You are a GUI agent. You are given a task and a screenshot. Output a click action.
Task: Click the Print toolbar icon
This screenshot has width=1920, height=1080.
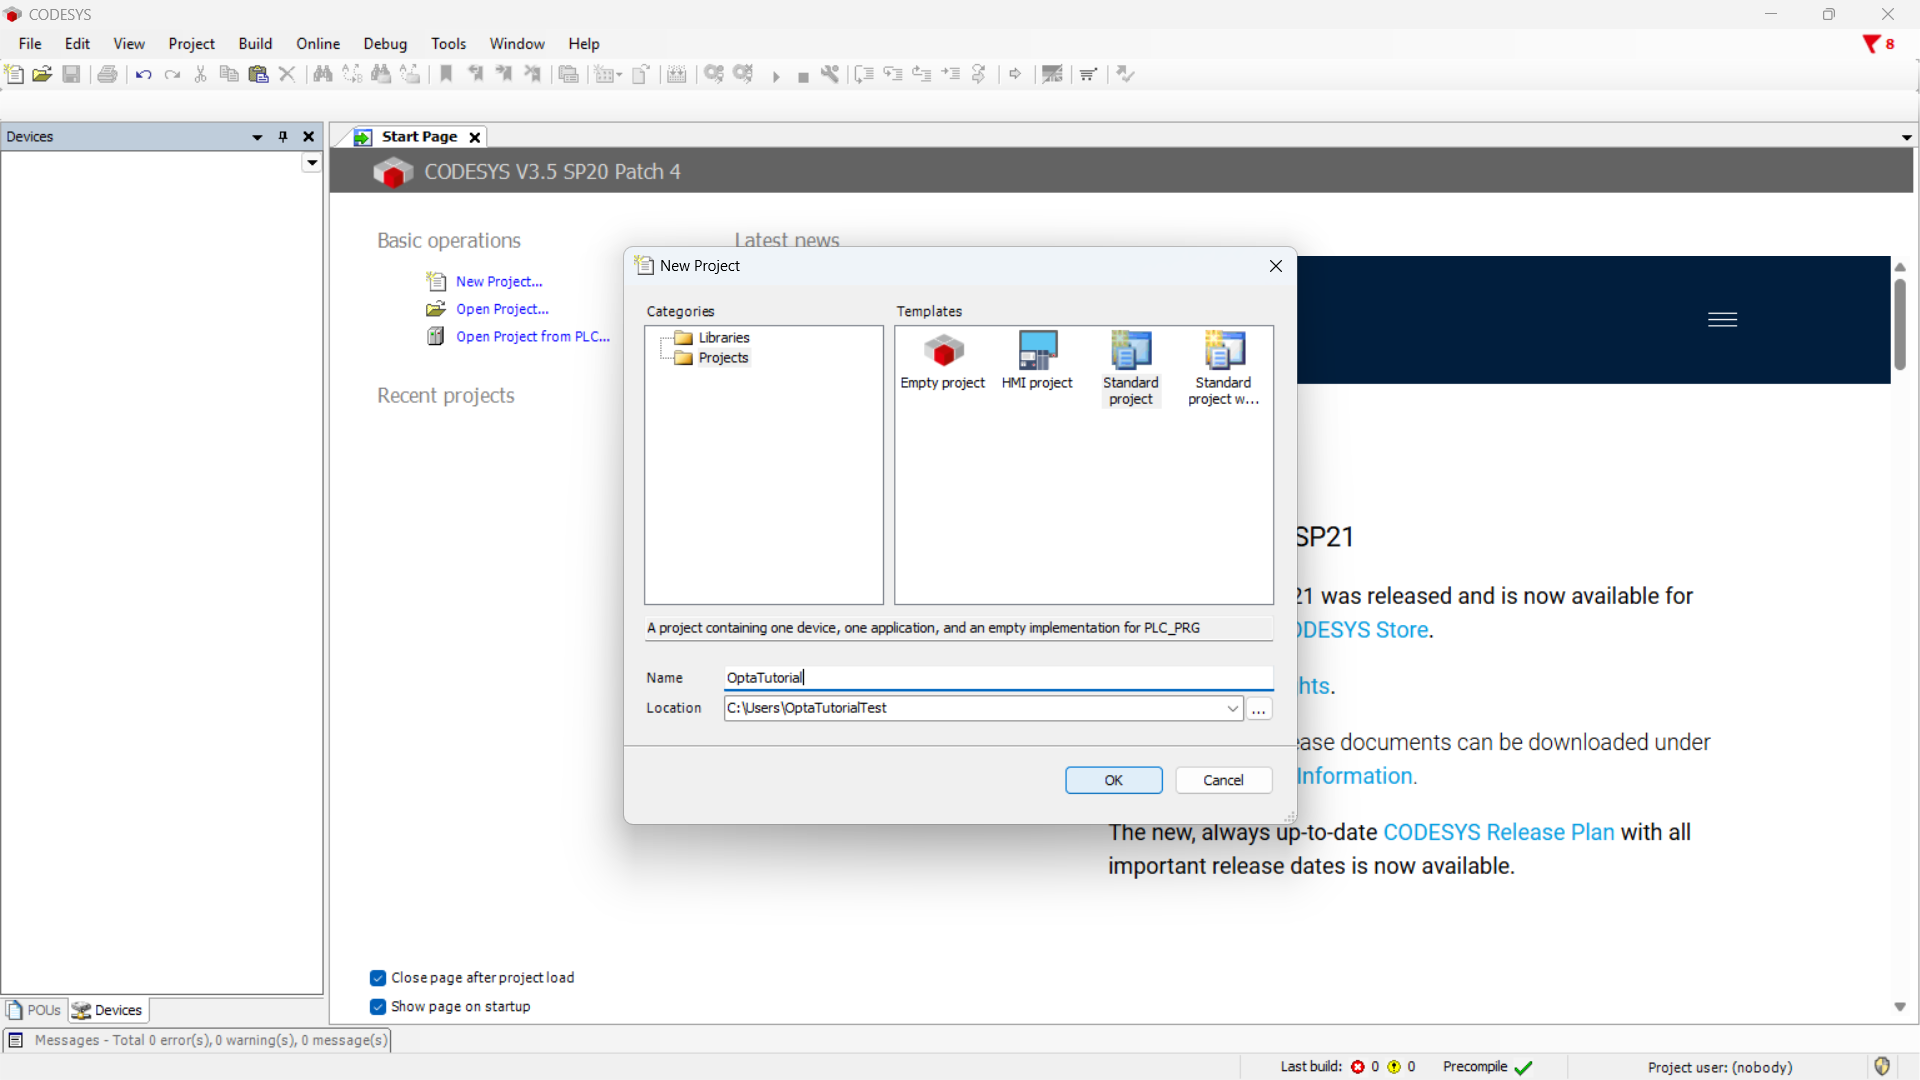point(107,74)
